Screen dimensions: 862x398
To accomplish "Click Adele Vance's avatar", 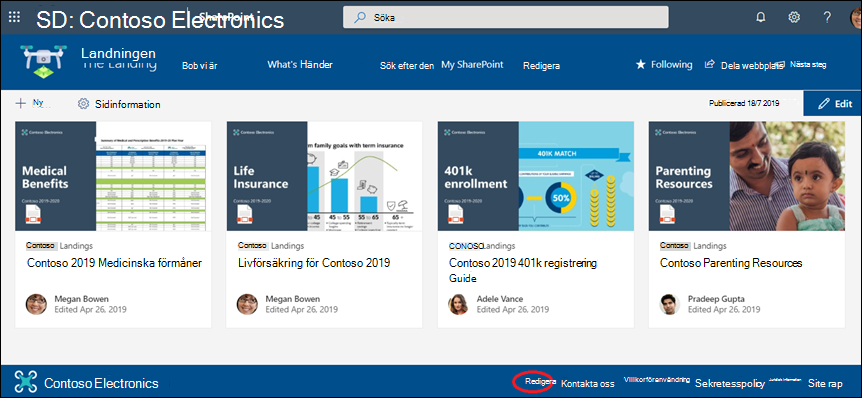I will pyautogui.click(x=458, y=304).
